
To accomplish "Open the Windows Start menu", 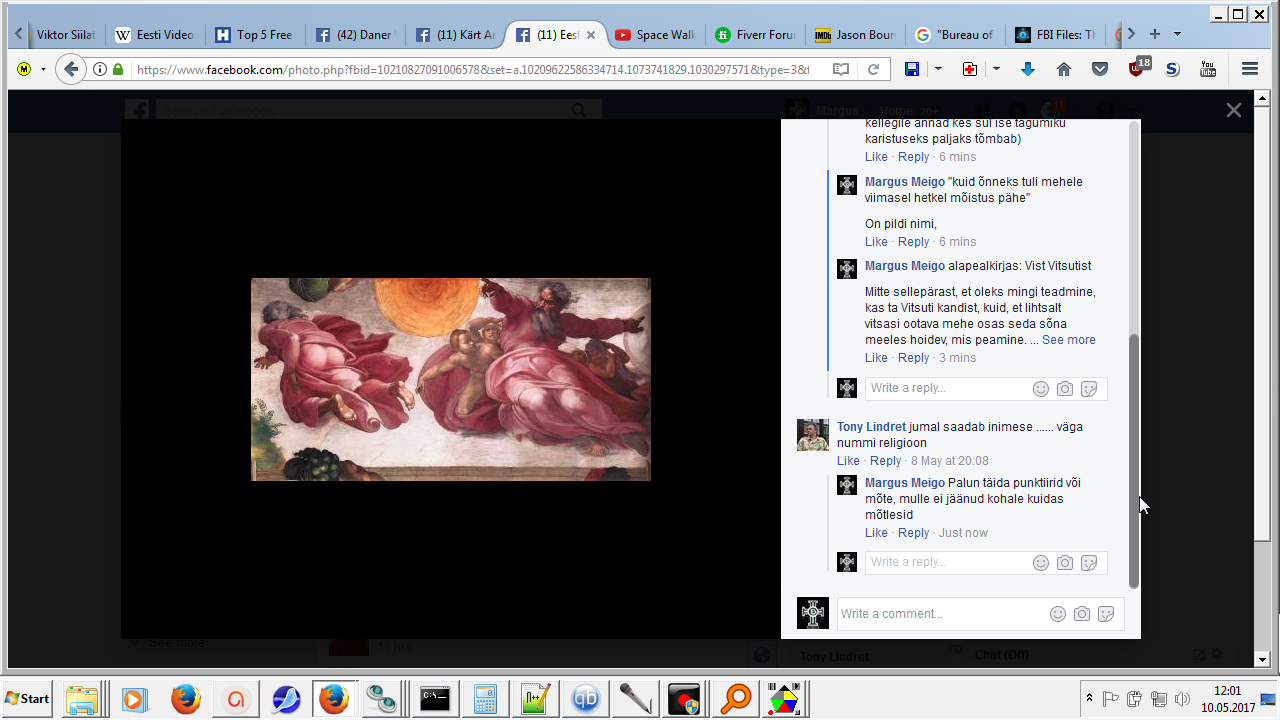I will tap(27, 698).
